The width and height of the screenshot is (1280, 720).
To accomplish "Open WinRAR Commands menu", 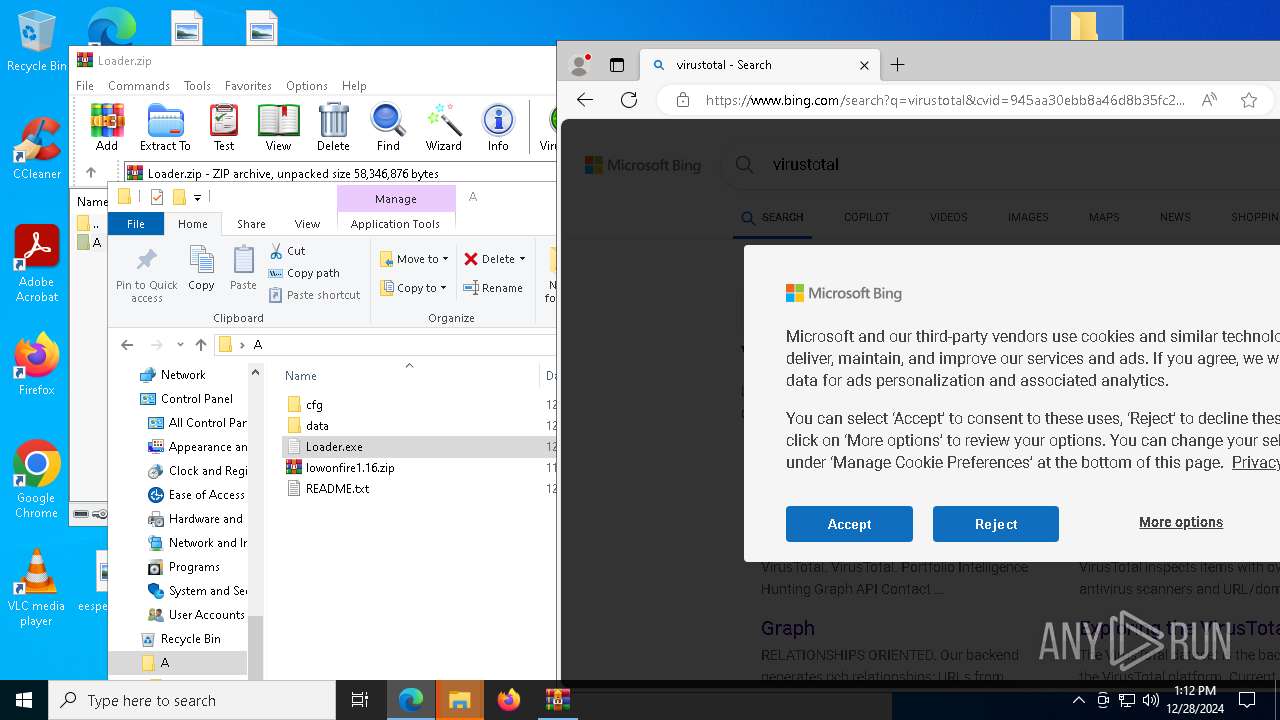I will pos(139,86).
